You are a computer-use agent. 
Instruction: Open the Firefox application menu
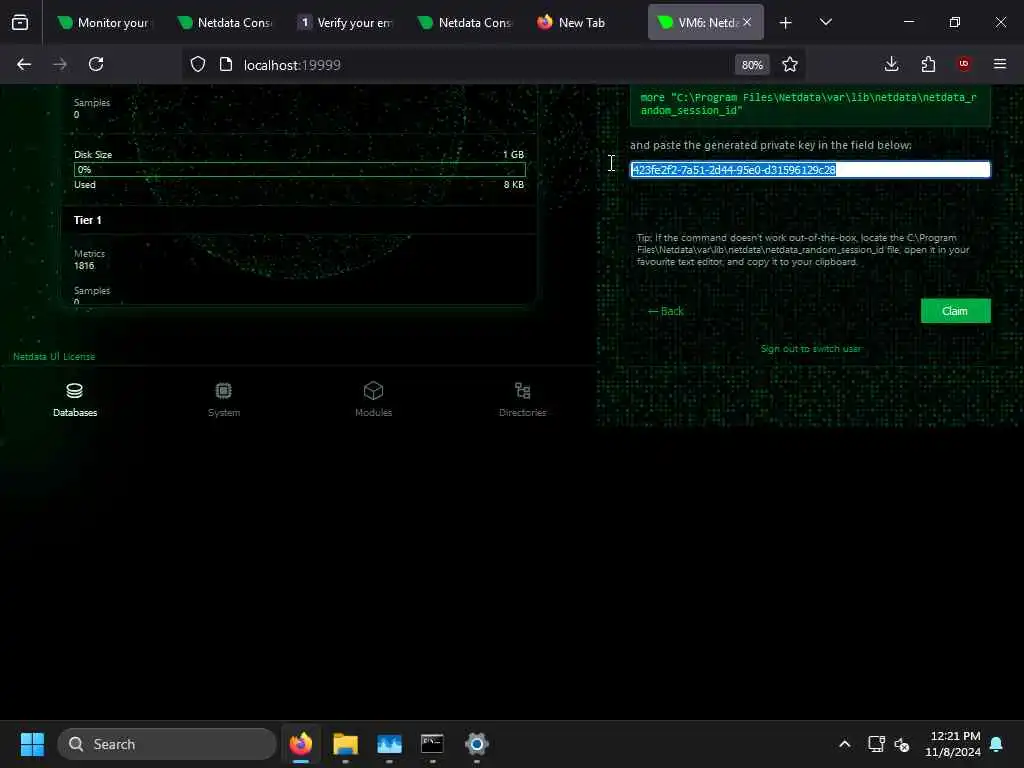pyautogui.click(x=1000, y=65)
